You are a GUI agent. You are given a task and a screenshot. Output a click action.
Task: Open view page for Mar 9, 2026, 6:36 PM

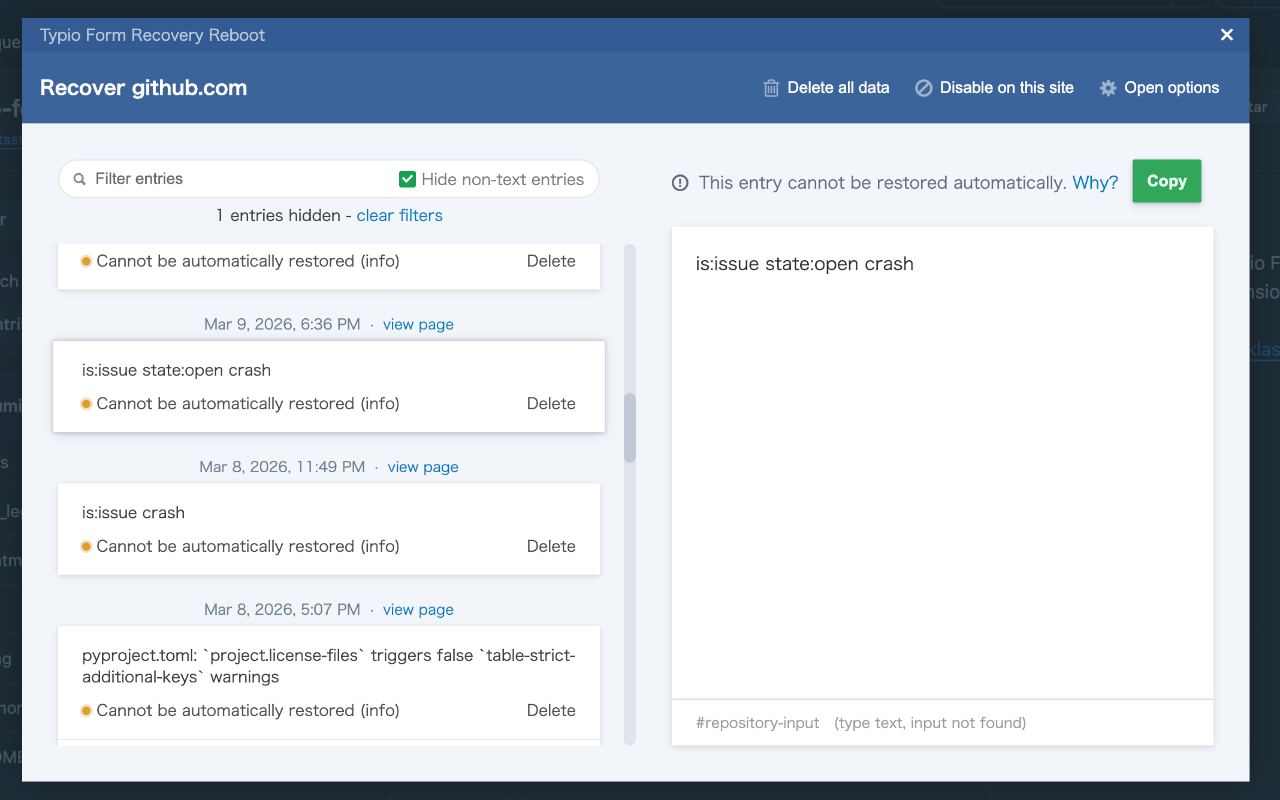(418, 324)
